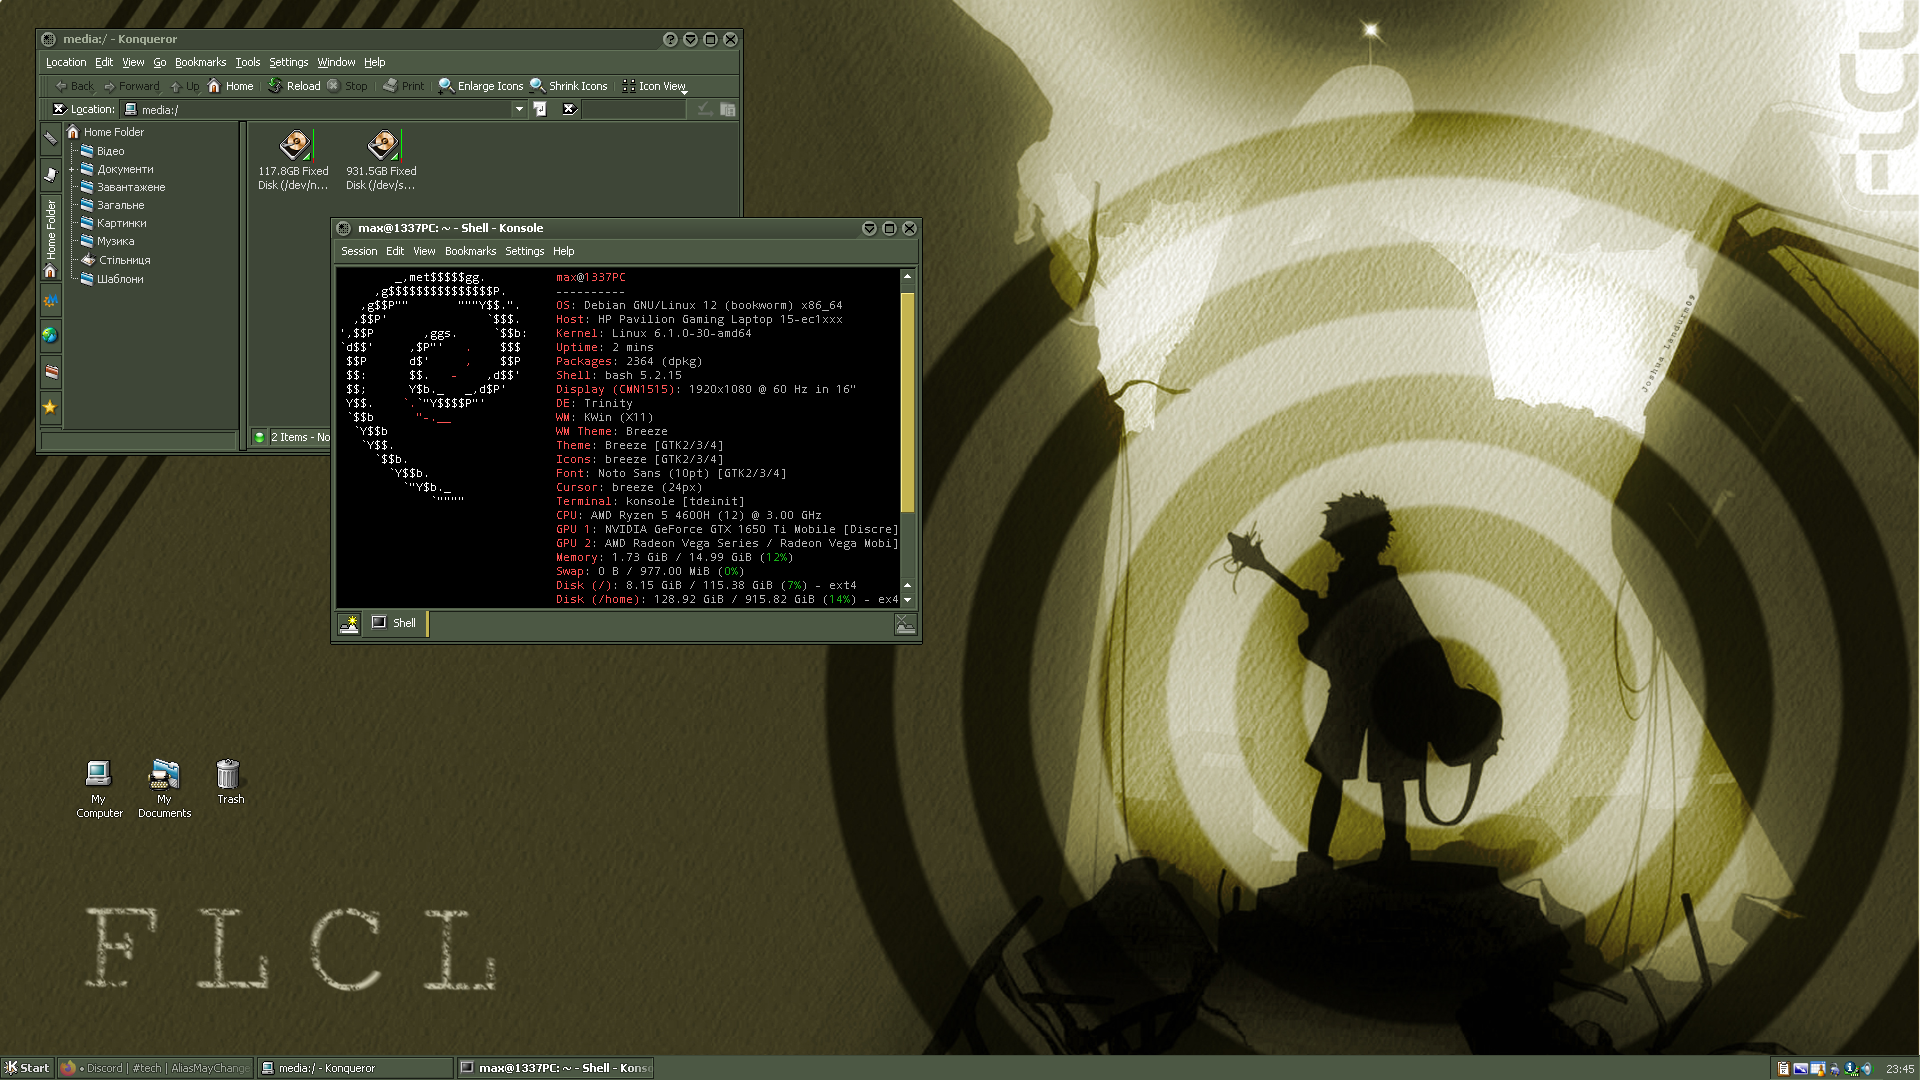Image resolution: width=1920 pixels, height=1080 pixels.
Task: Click the Shrink Icons magnifier
Action: point(537,86)
